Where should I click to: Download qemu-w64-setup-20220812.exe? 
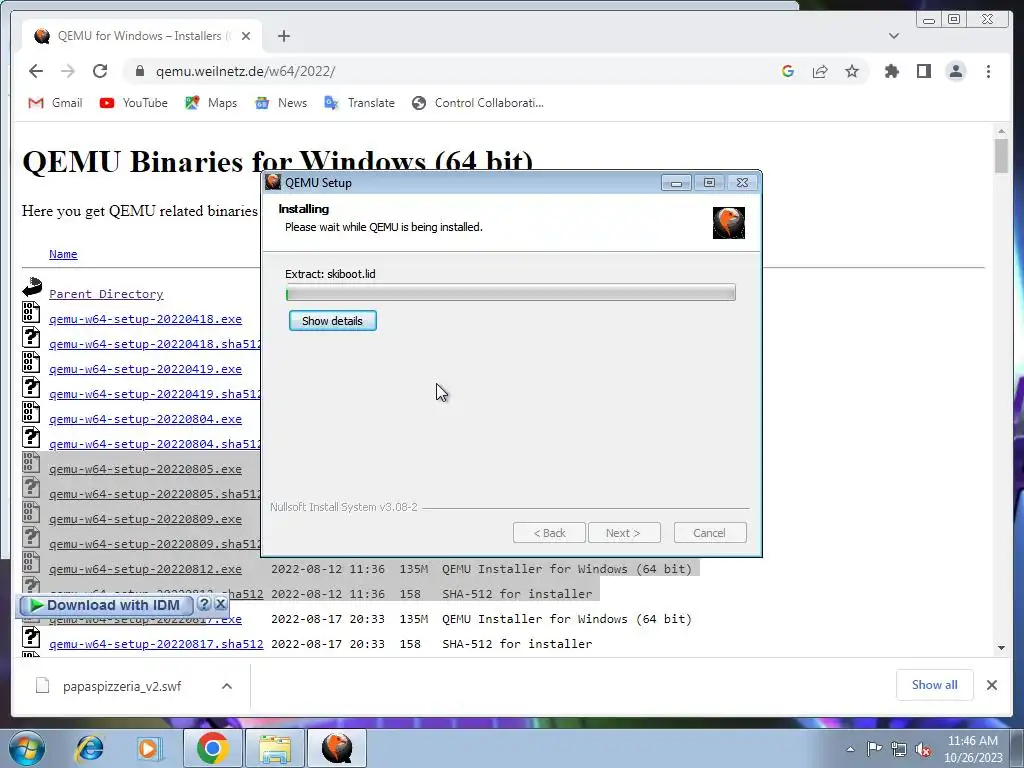(x=146, y=569)
